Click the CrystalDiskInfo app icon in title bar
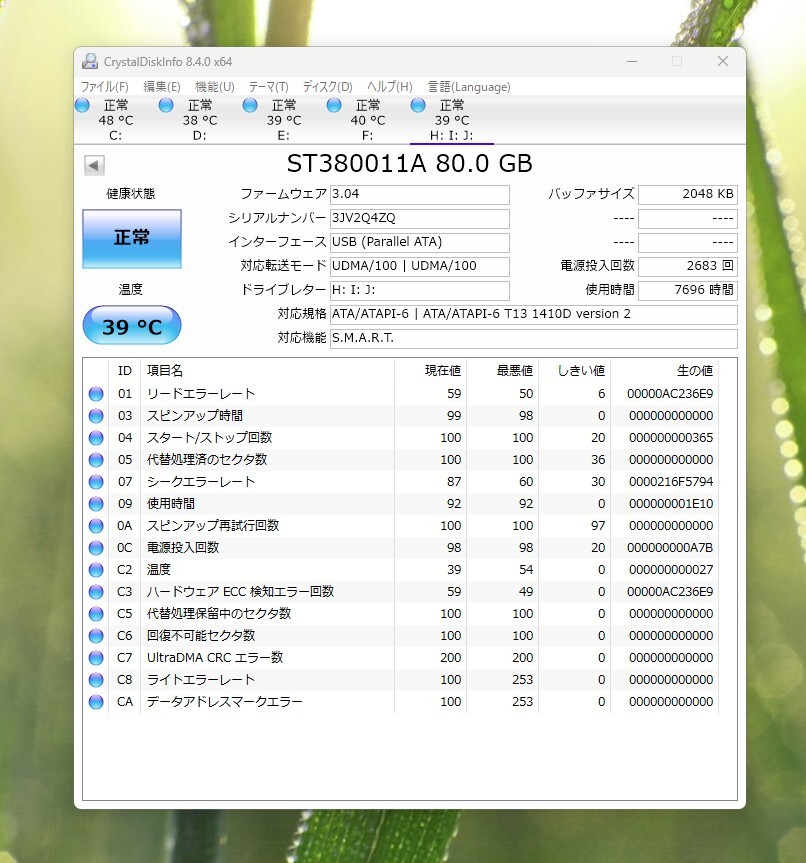This screenshot has width=806, height=863. pos(90,62)
